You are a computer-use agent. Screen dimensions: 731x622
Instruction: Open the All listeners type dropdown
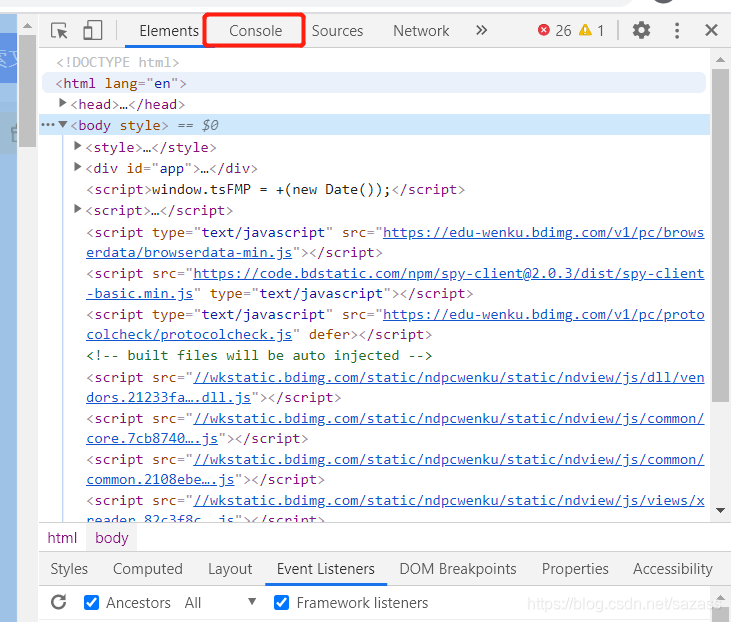tap(220, 602)
